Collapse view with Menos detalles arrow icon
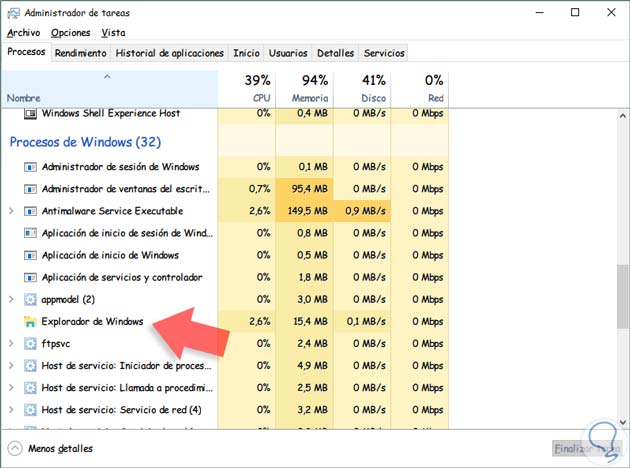The width and height of the screenshot is (630, 468). (x=15, y=448)
